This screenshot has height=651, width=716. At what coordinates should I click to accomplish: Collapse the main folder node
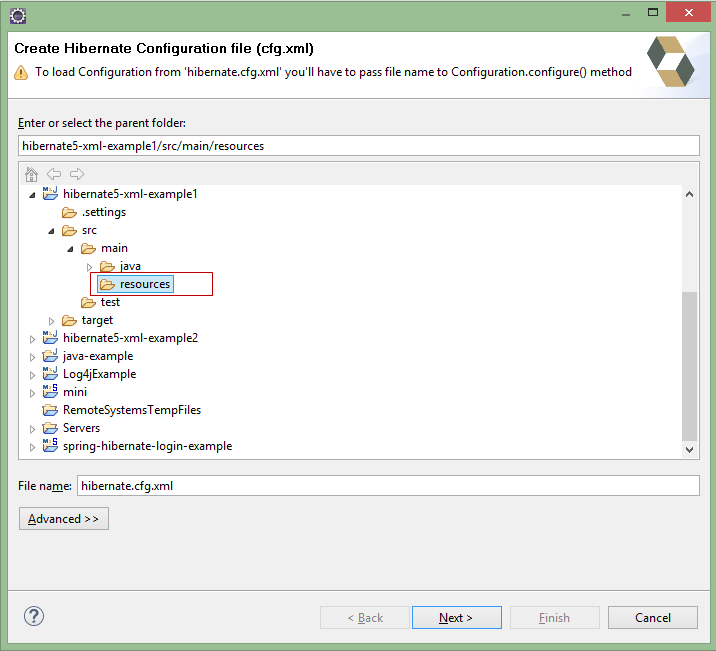coord(70,249)
